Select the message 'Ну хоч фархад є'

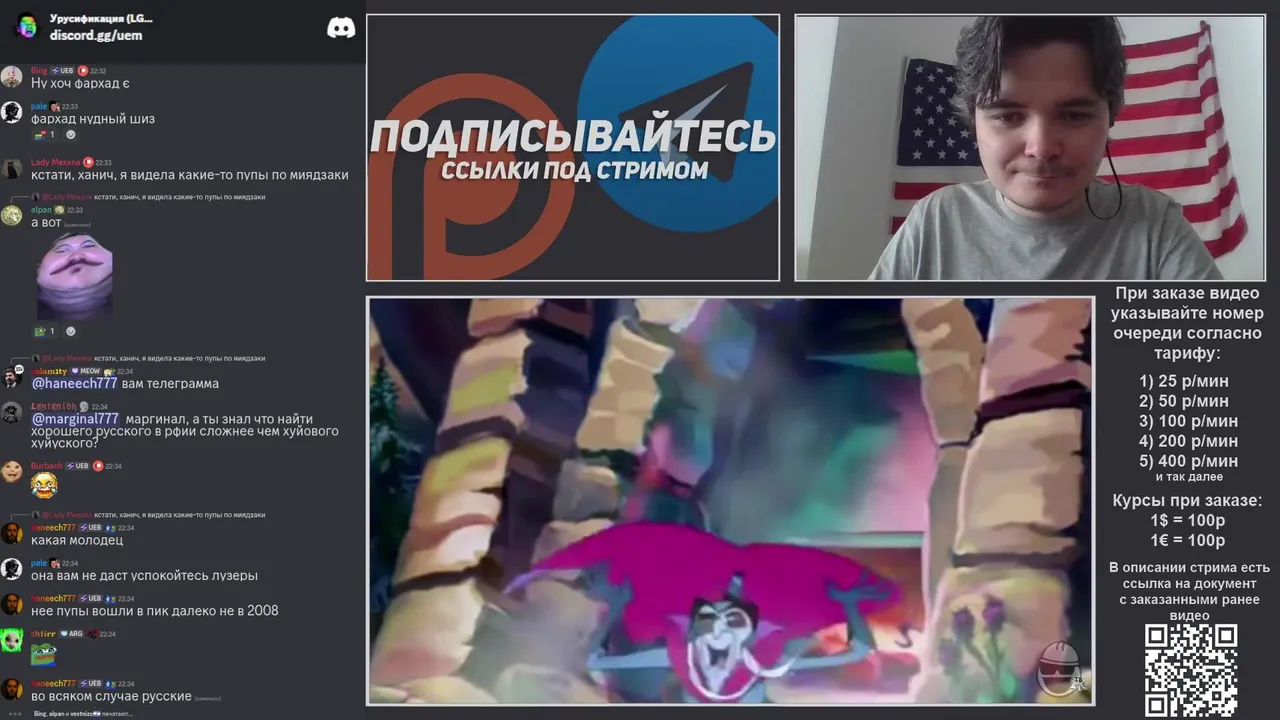[81, 83]
